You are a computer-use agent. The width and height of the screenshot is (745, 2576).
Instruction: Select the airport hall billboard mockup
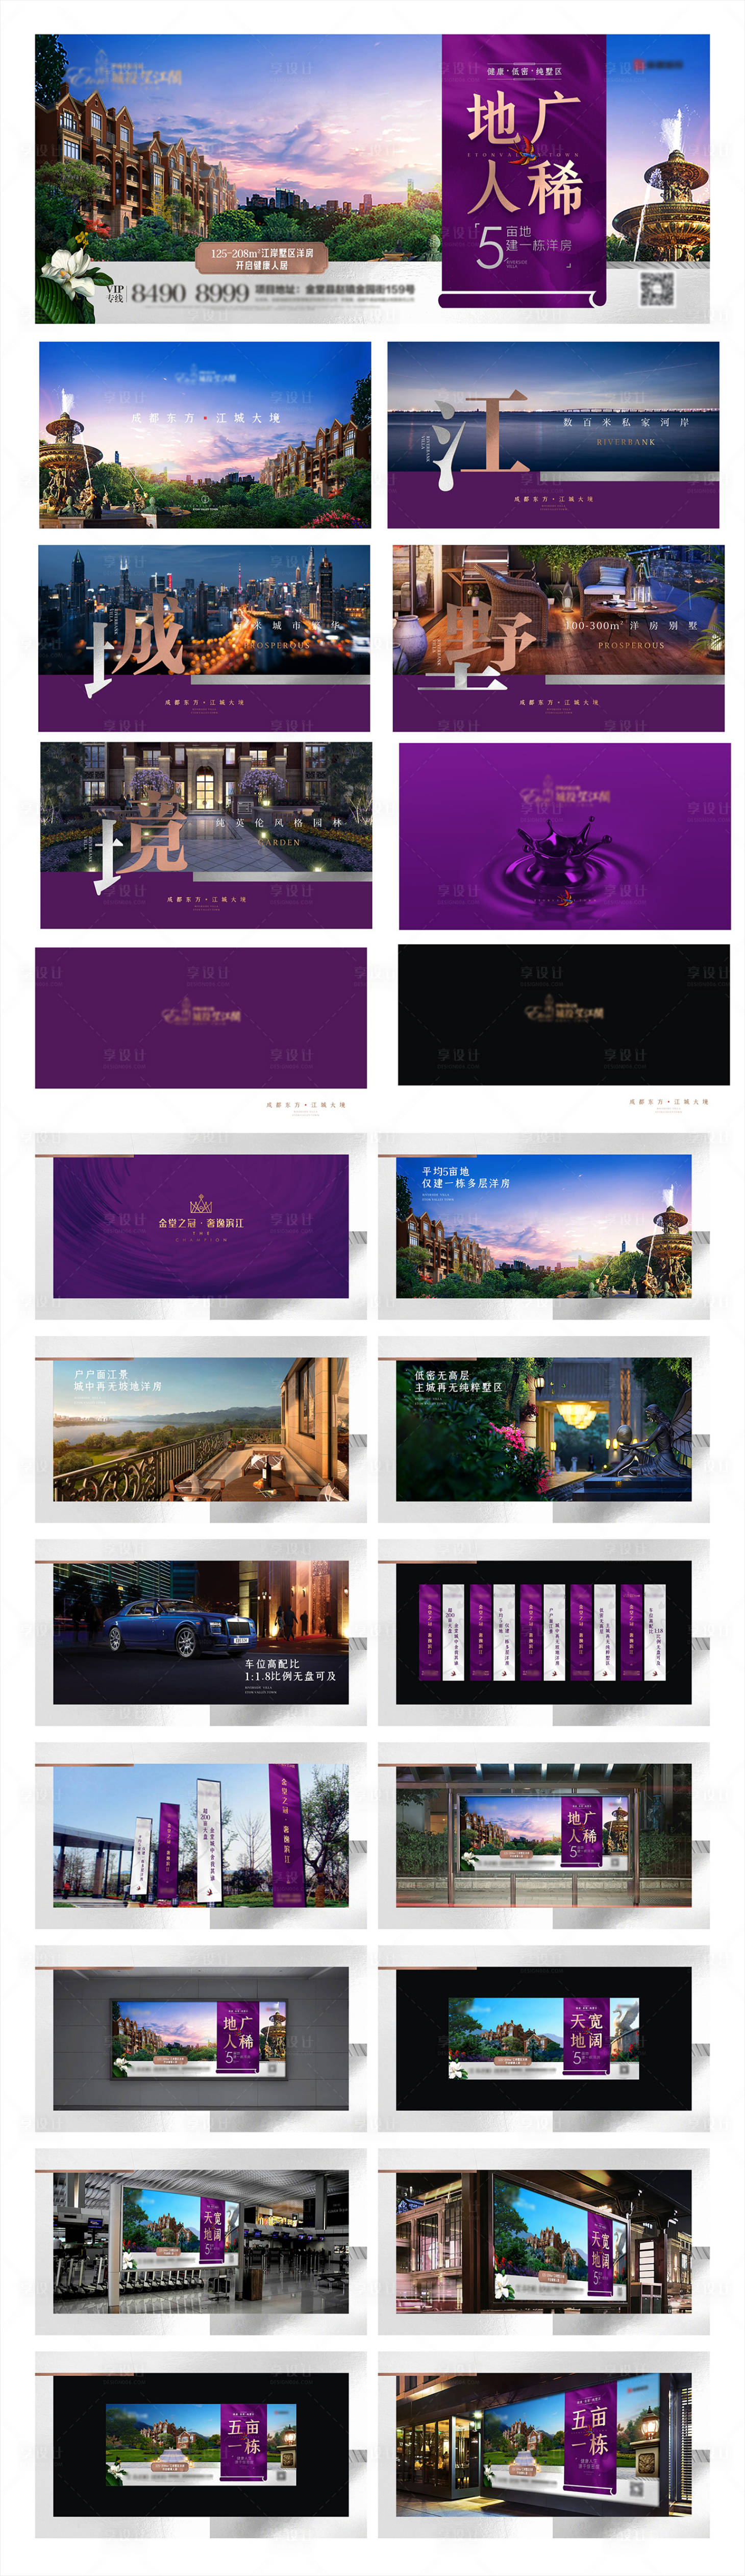[x=201, y=2241]
